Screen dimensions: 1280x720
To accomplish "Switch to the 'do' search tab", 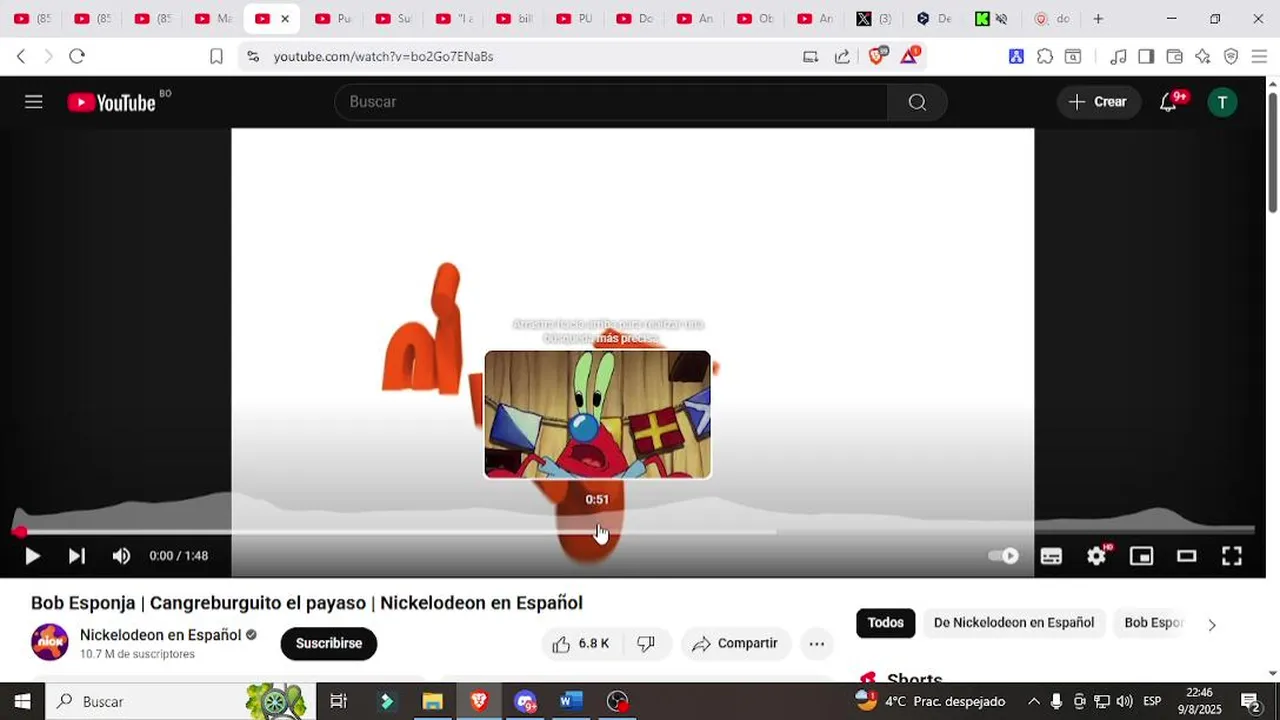I will [x=1052, y=19].
